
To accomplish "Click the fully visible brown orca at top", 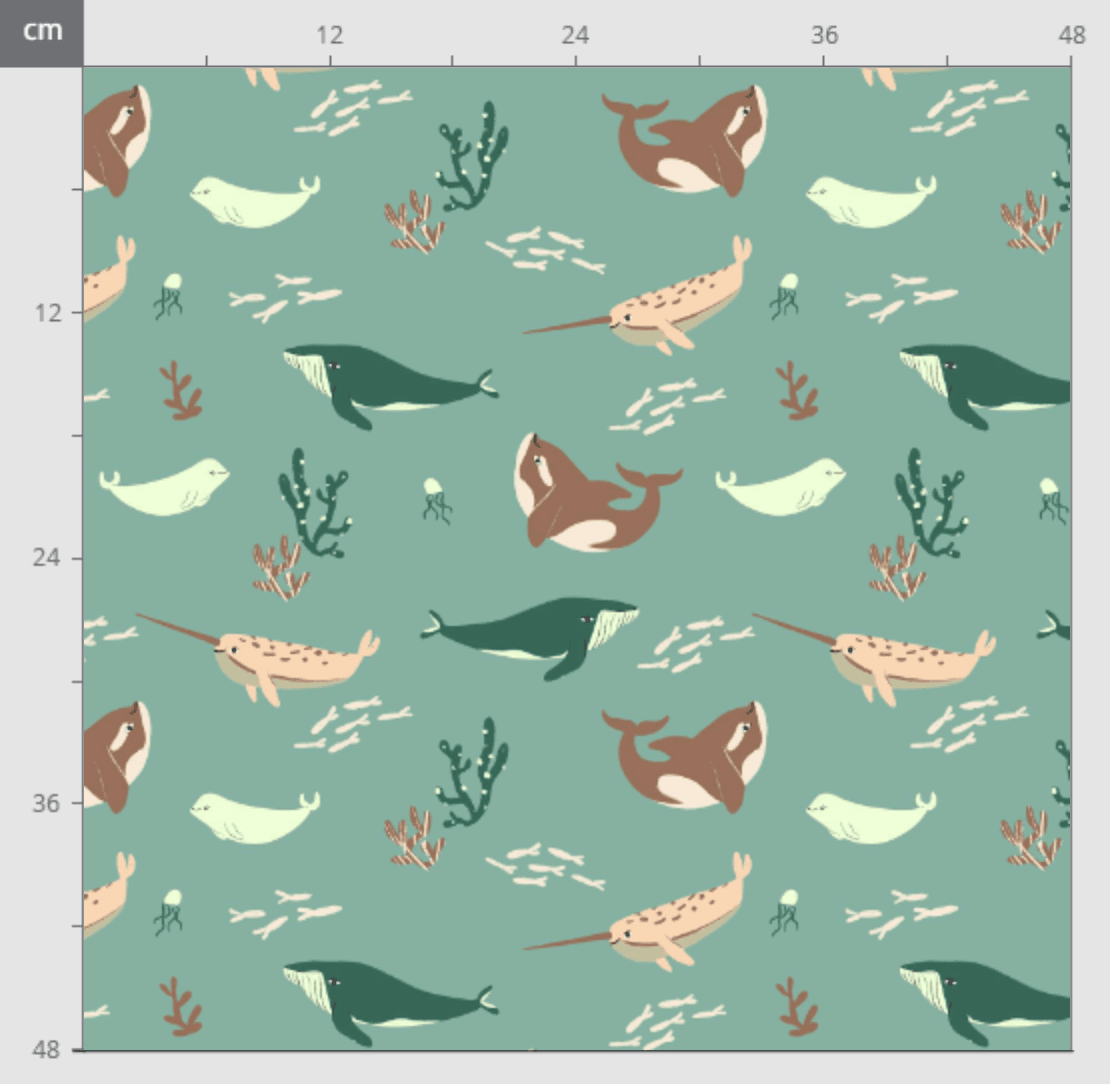I will click(692, 140).
